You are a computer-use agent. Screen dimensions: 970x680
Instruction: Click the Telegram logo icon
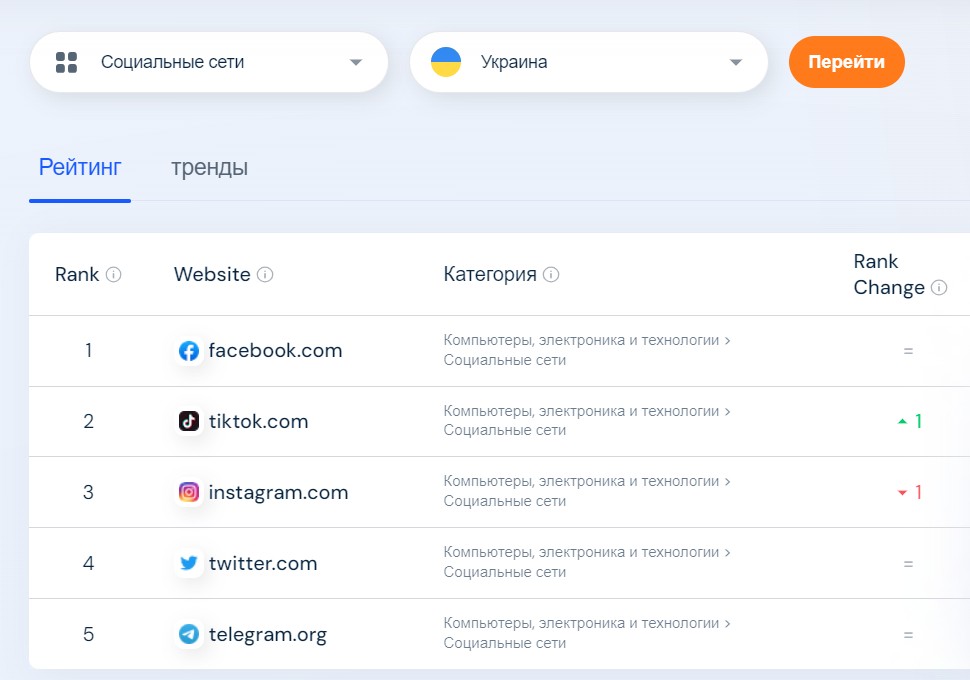tap(189, 634)
